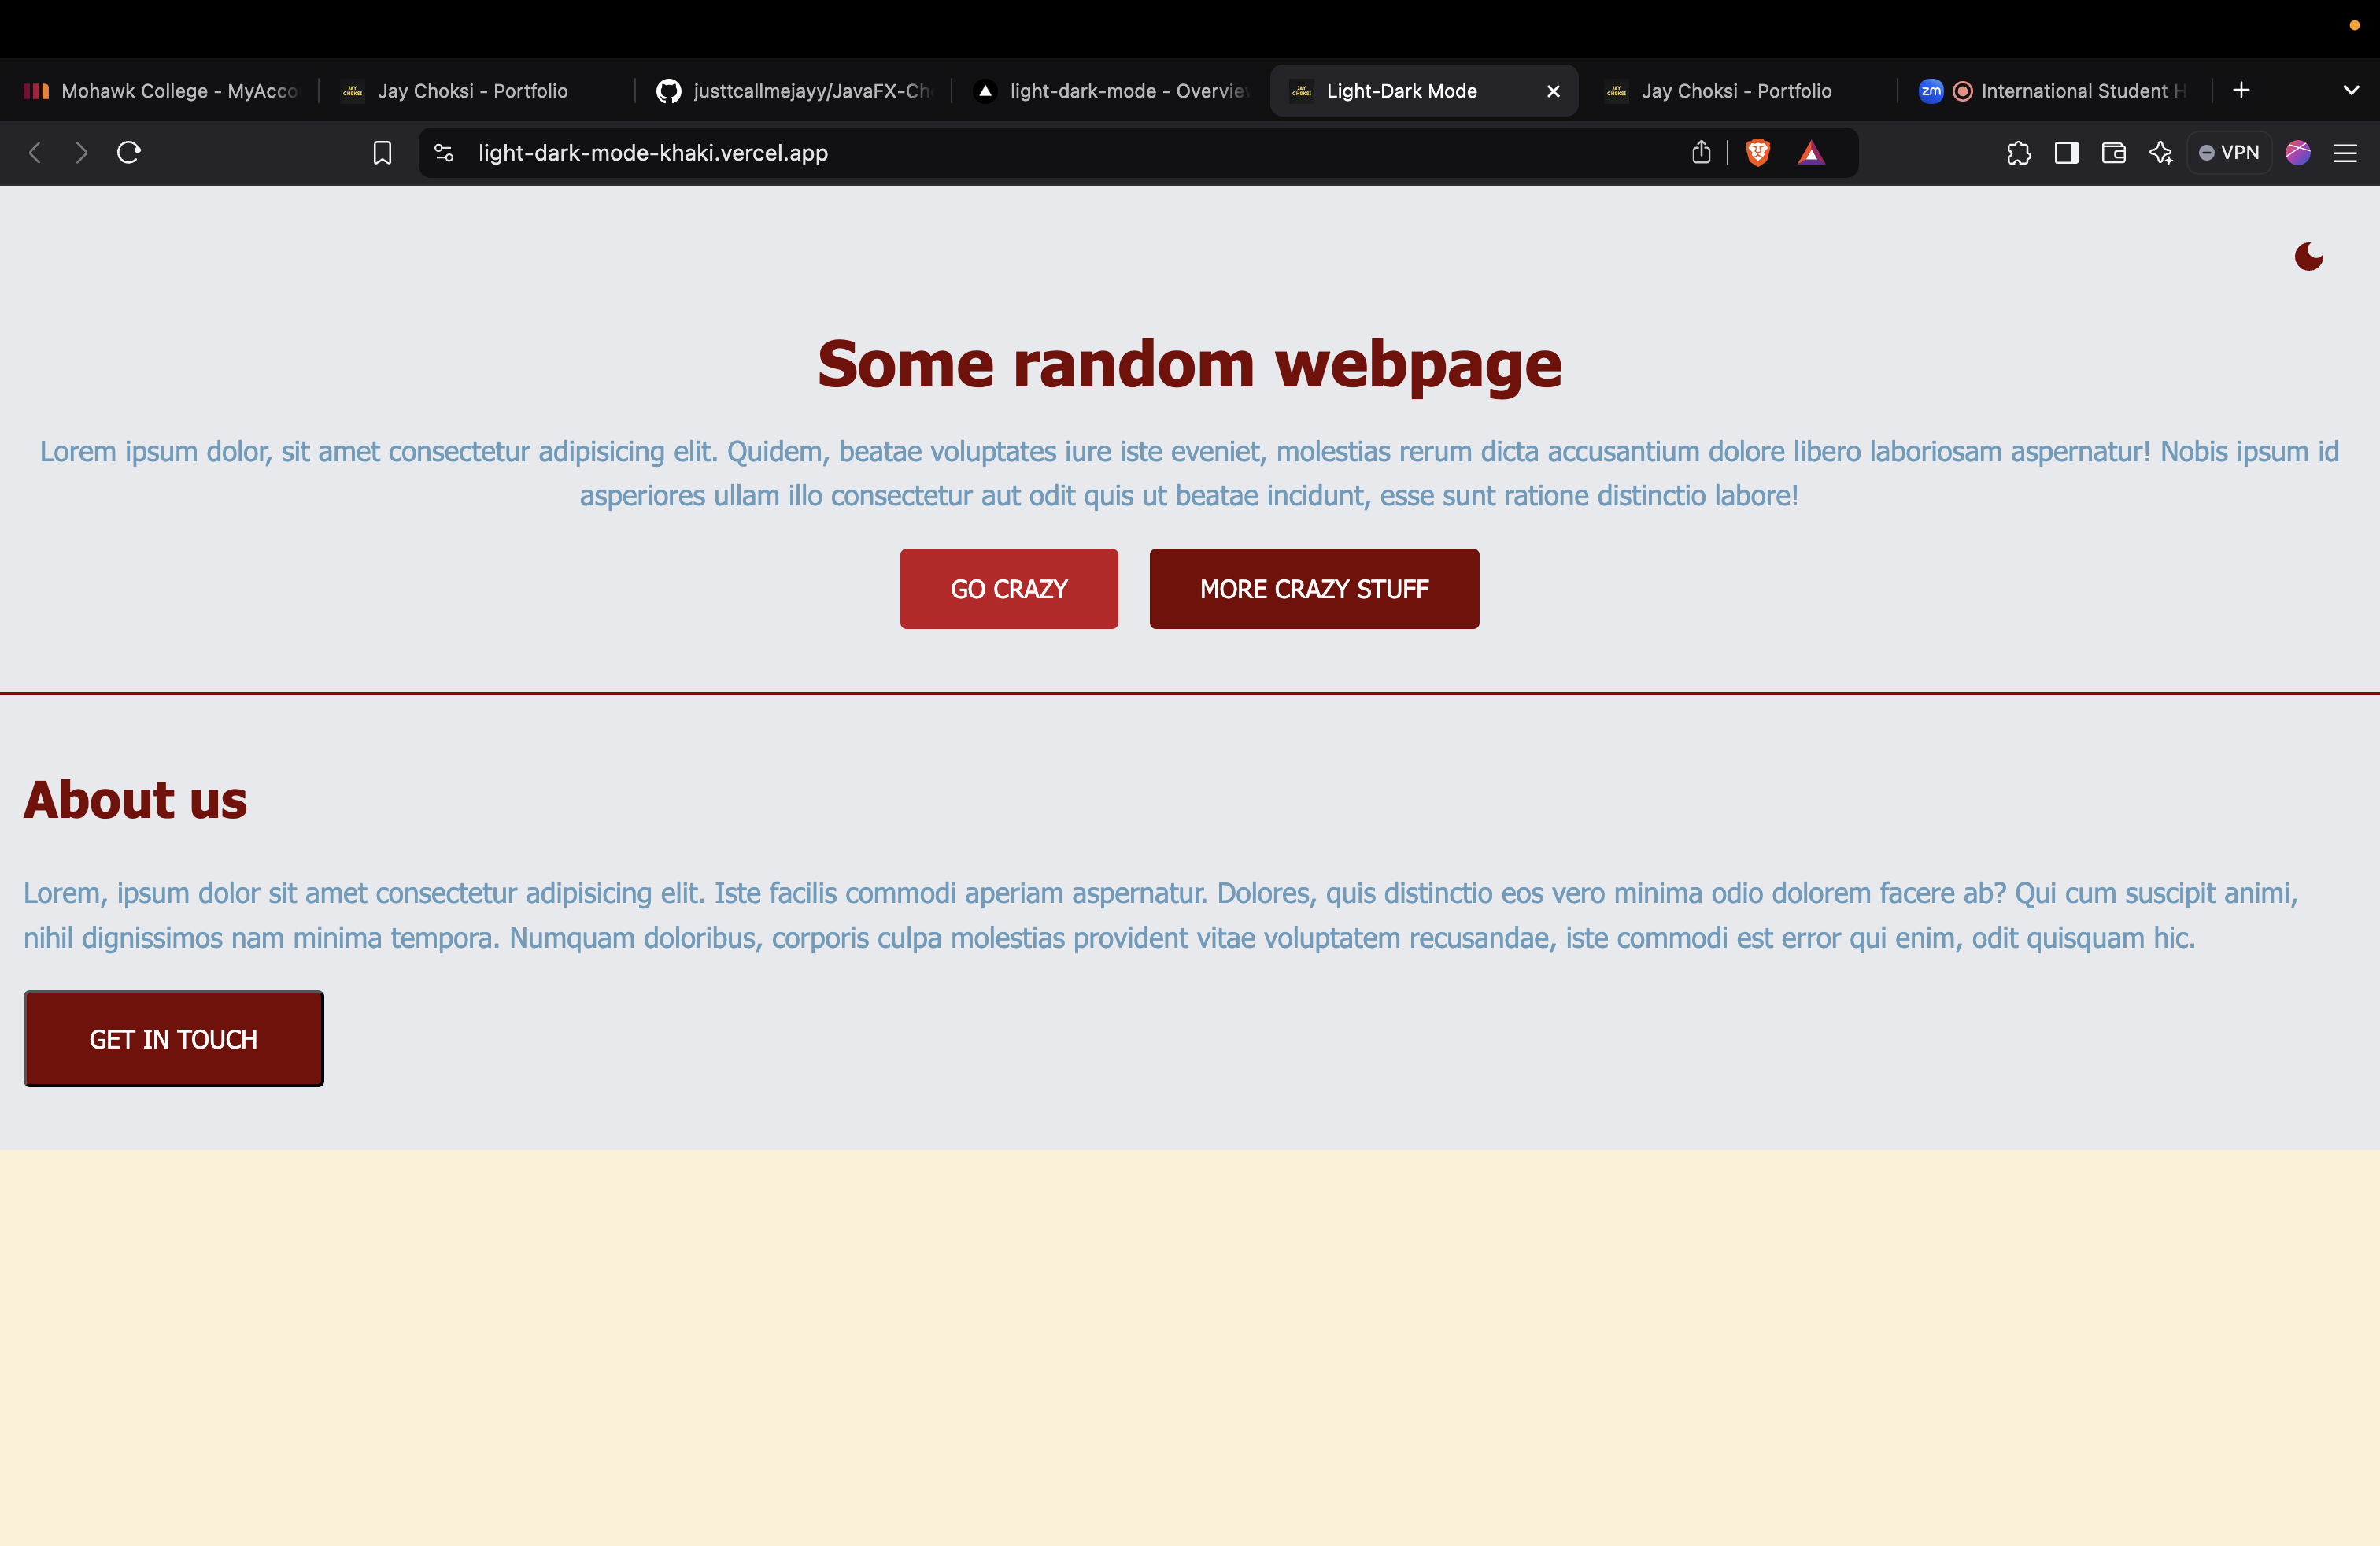Click the MORE CRAZY STUFF button
The width and height of the screenshot is (2380, 1546).
point(1313,588)
